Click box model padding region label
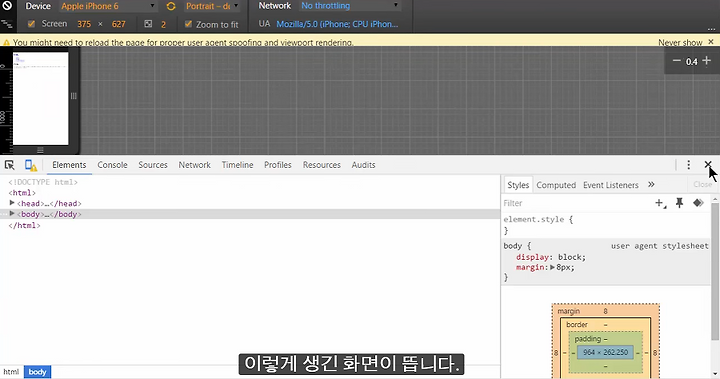 click(x=587, y=339)
